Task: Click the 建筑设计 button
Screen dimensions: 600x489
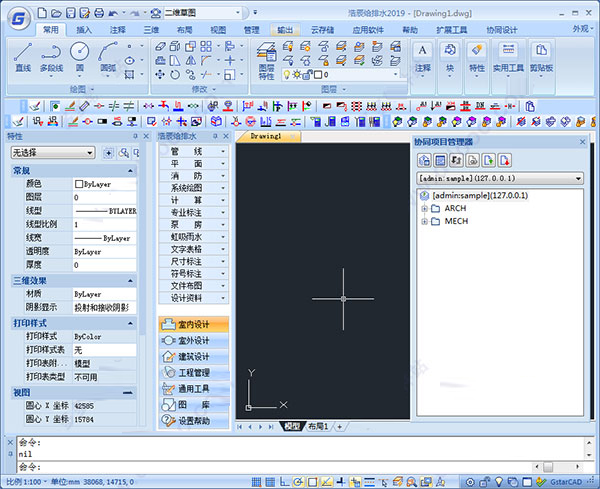Action: (194, 357)
